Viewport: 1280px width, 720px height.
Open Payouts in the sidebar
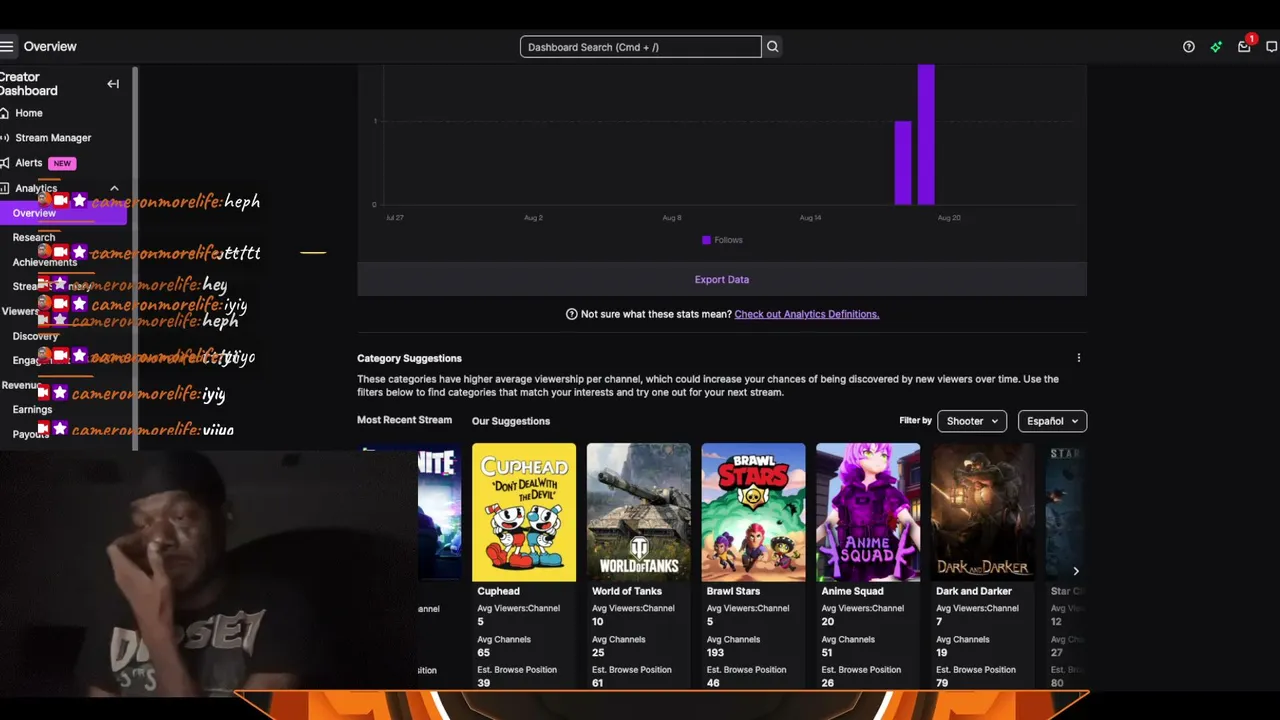tap(31, 434)
